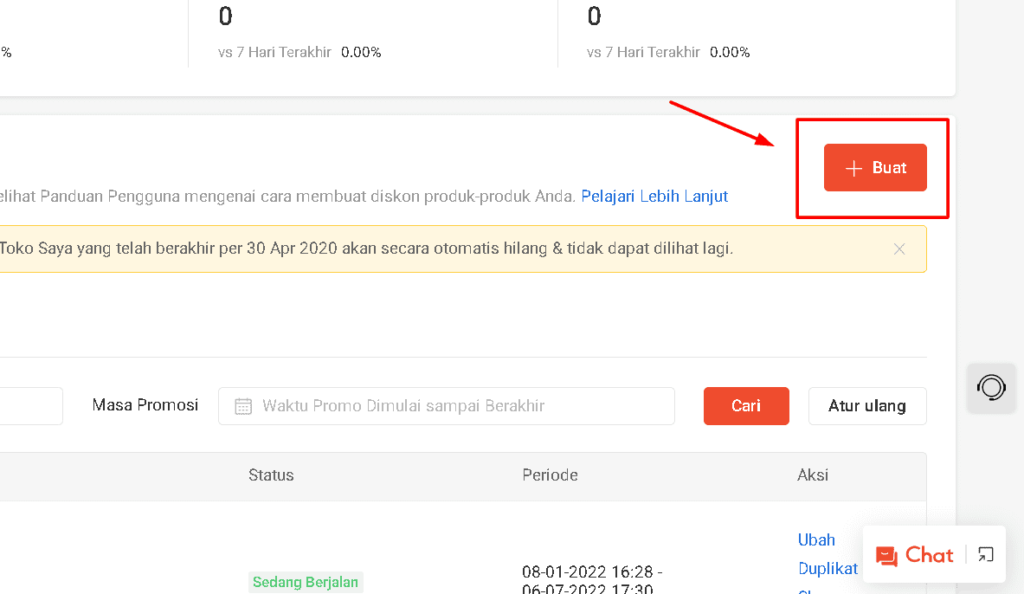Dismiss the yellow notification banner

[899, 249]
